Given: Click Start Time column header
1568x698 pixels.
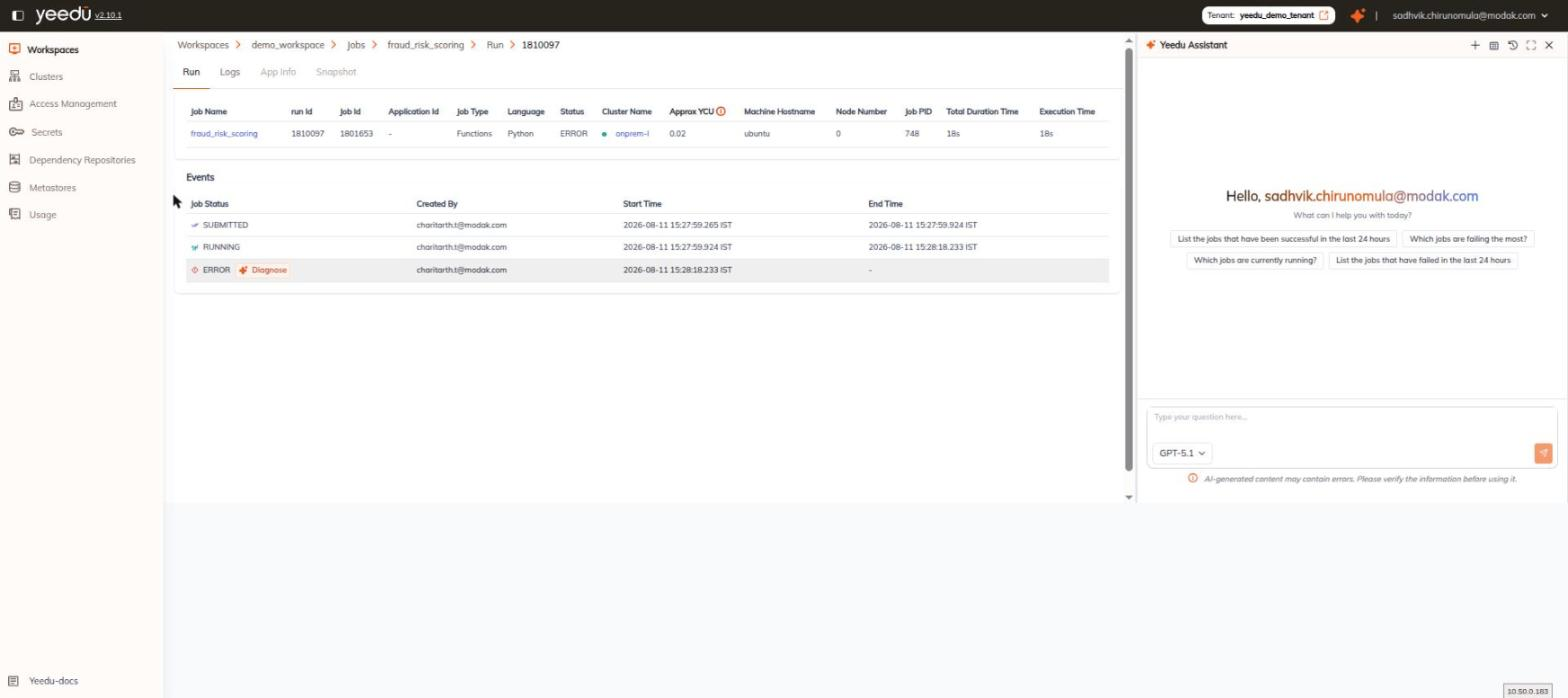Looking at the screenshot, I should tap(642, 204).
